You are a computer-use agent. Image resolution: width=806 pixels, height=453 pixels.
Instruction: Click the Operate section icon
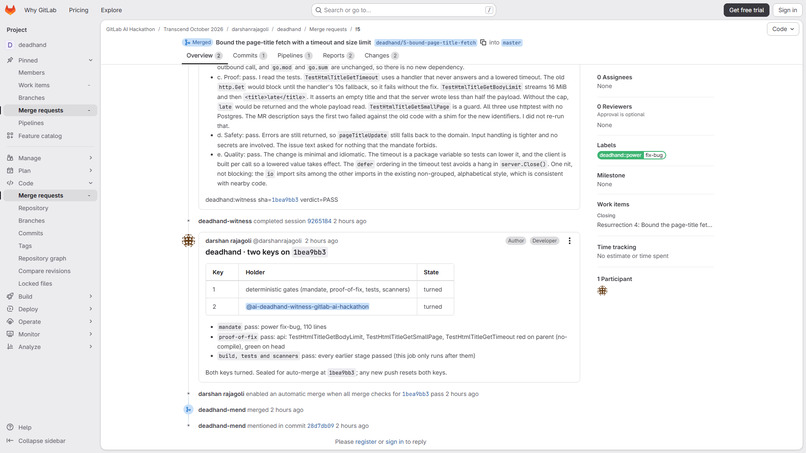[10, 321]
